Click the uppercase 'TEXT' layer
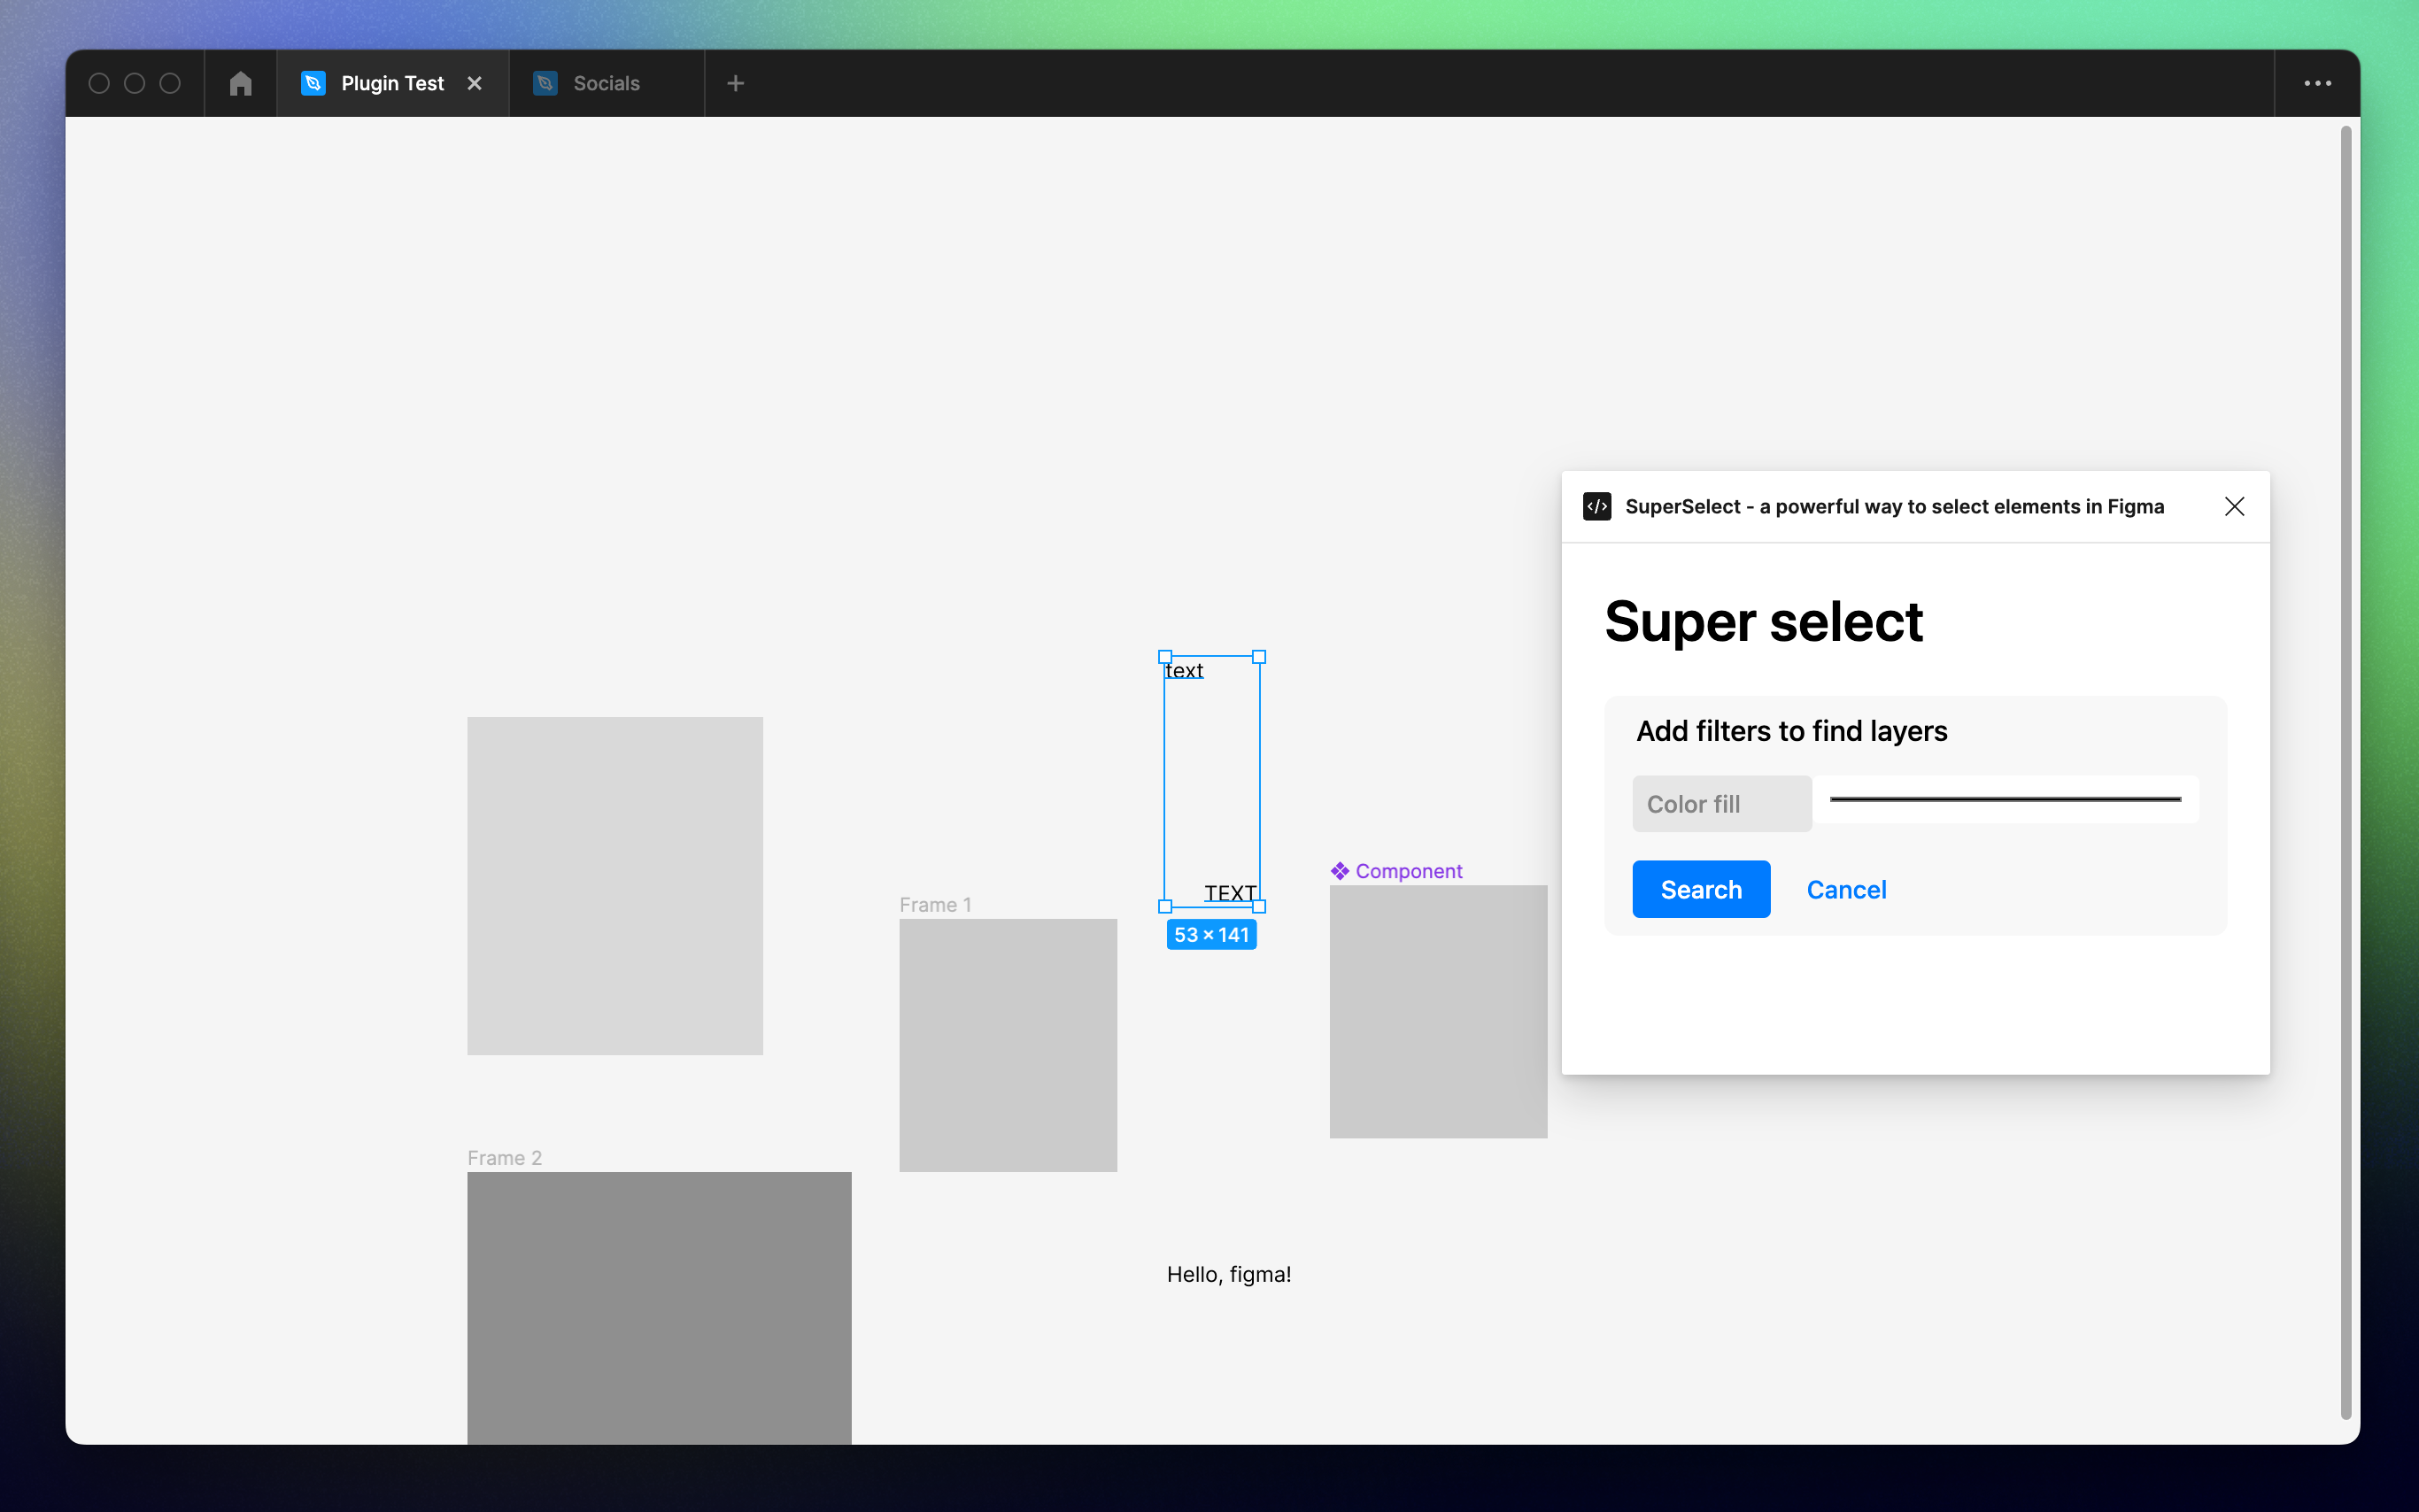The image size is (2419, 1512). [x=1230, y=892]
